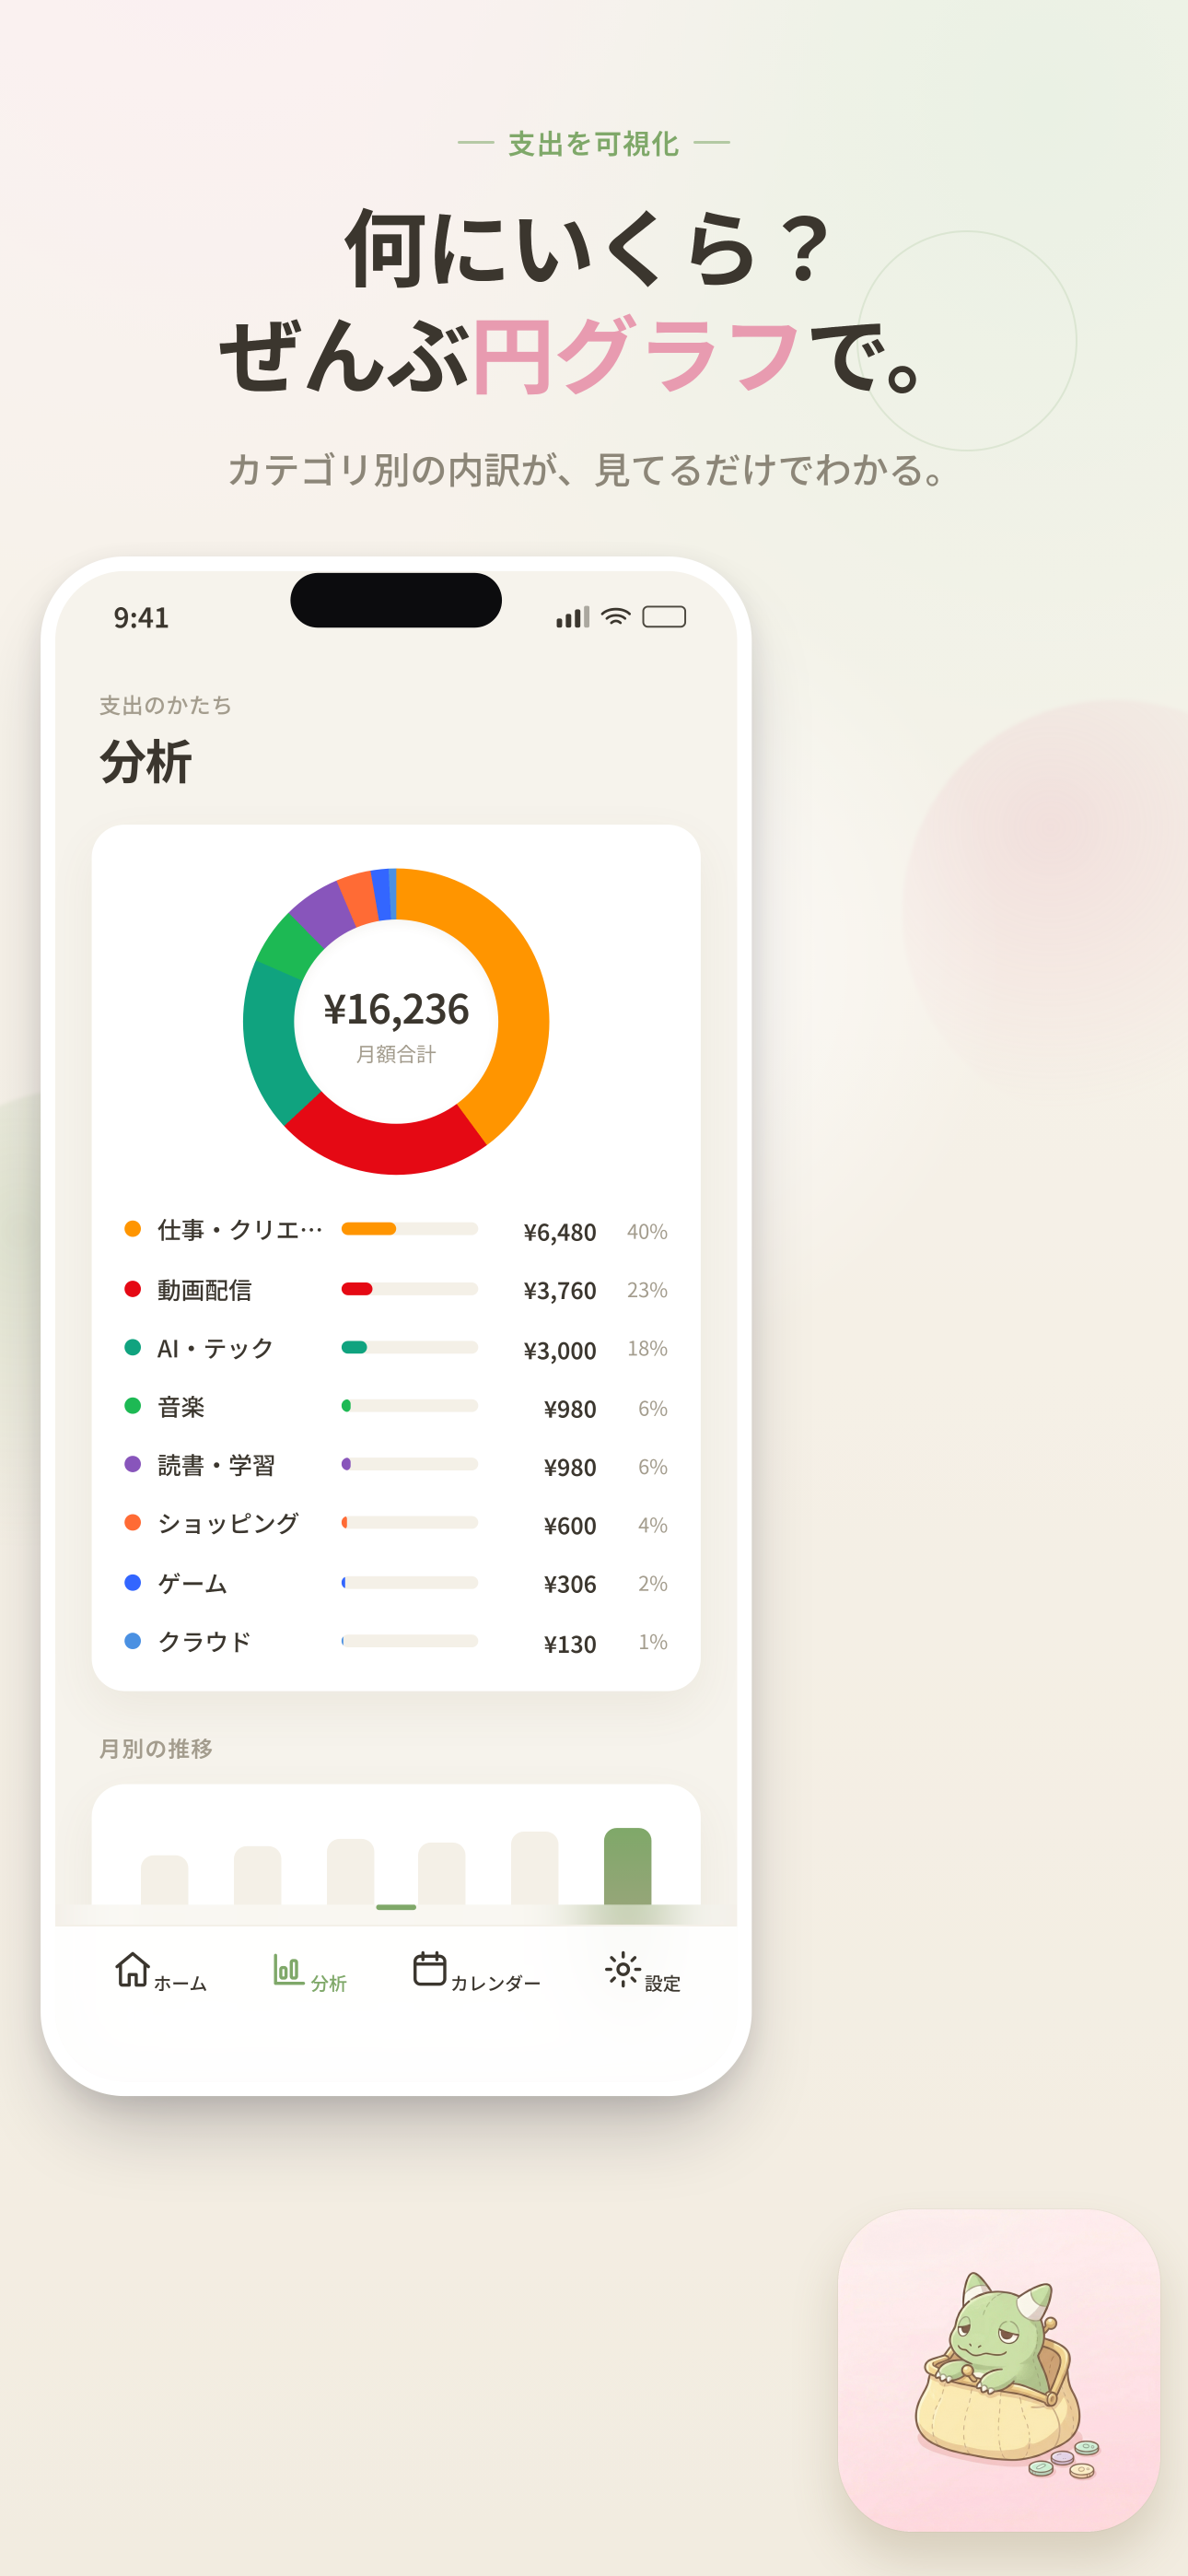Tap the ¥3,760 amount
Screen dimensions: 1188x2576
[x=560, y=1291]
